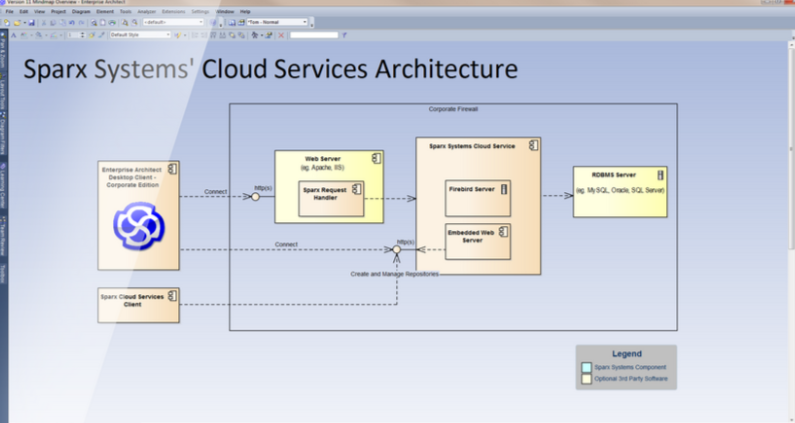Click the 'Create and Manage Repositories' connector label

(x=394, y=274)
